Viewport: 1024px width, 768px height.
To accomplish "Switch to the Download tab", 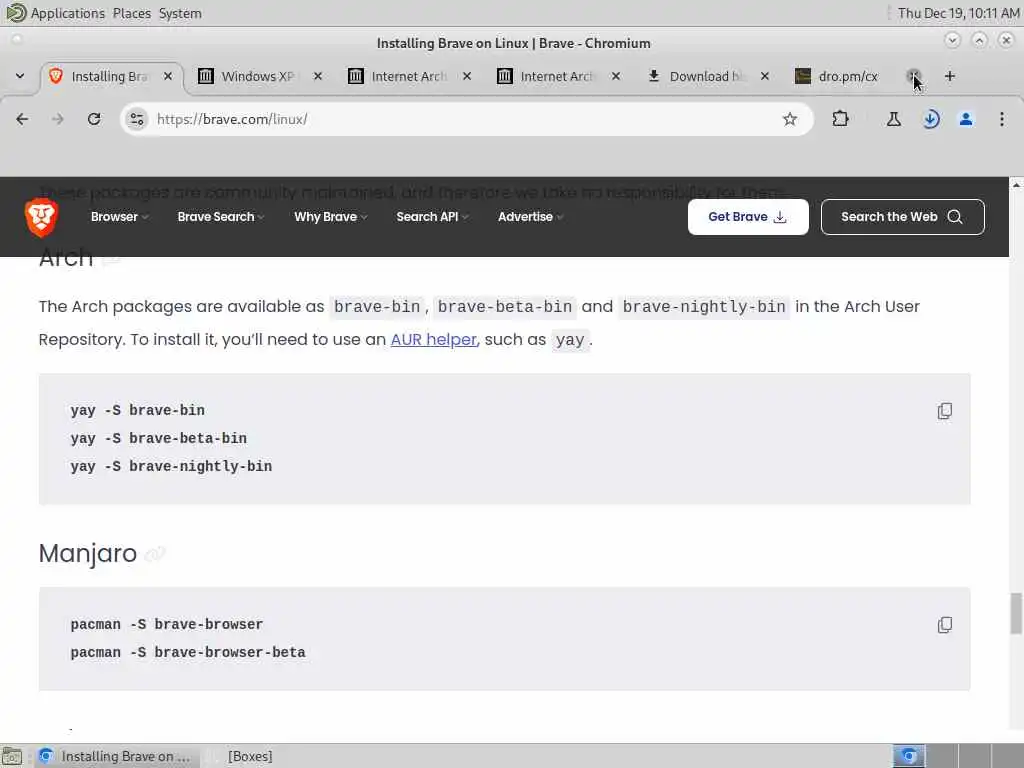I will tap(707, 76).
